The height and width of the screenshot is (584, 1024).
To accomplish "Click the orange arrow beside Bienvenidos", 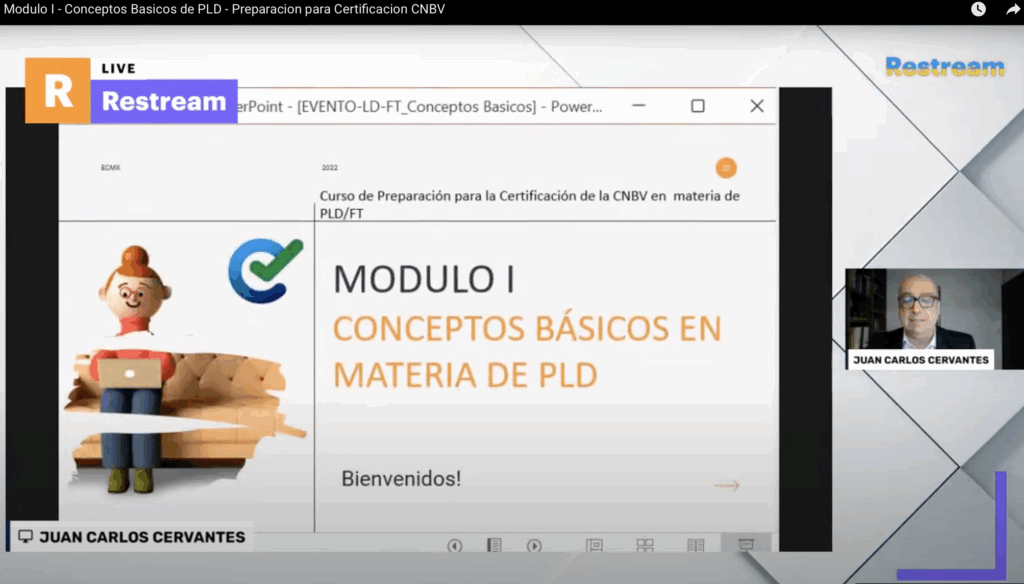I will (x=726, y=486).
